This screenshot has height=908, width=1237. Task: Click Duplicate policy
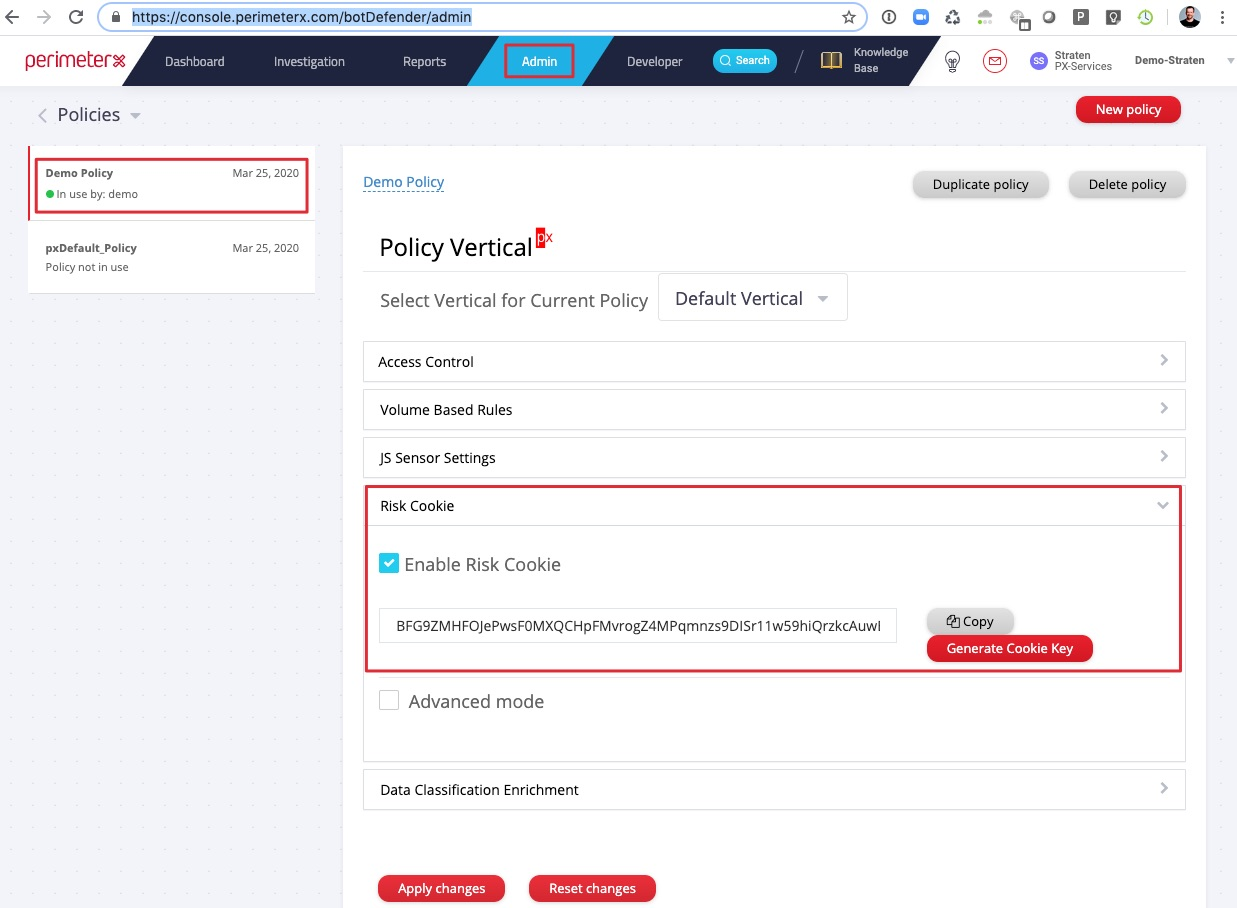(x=980, y=184)
